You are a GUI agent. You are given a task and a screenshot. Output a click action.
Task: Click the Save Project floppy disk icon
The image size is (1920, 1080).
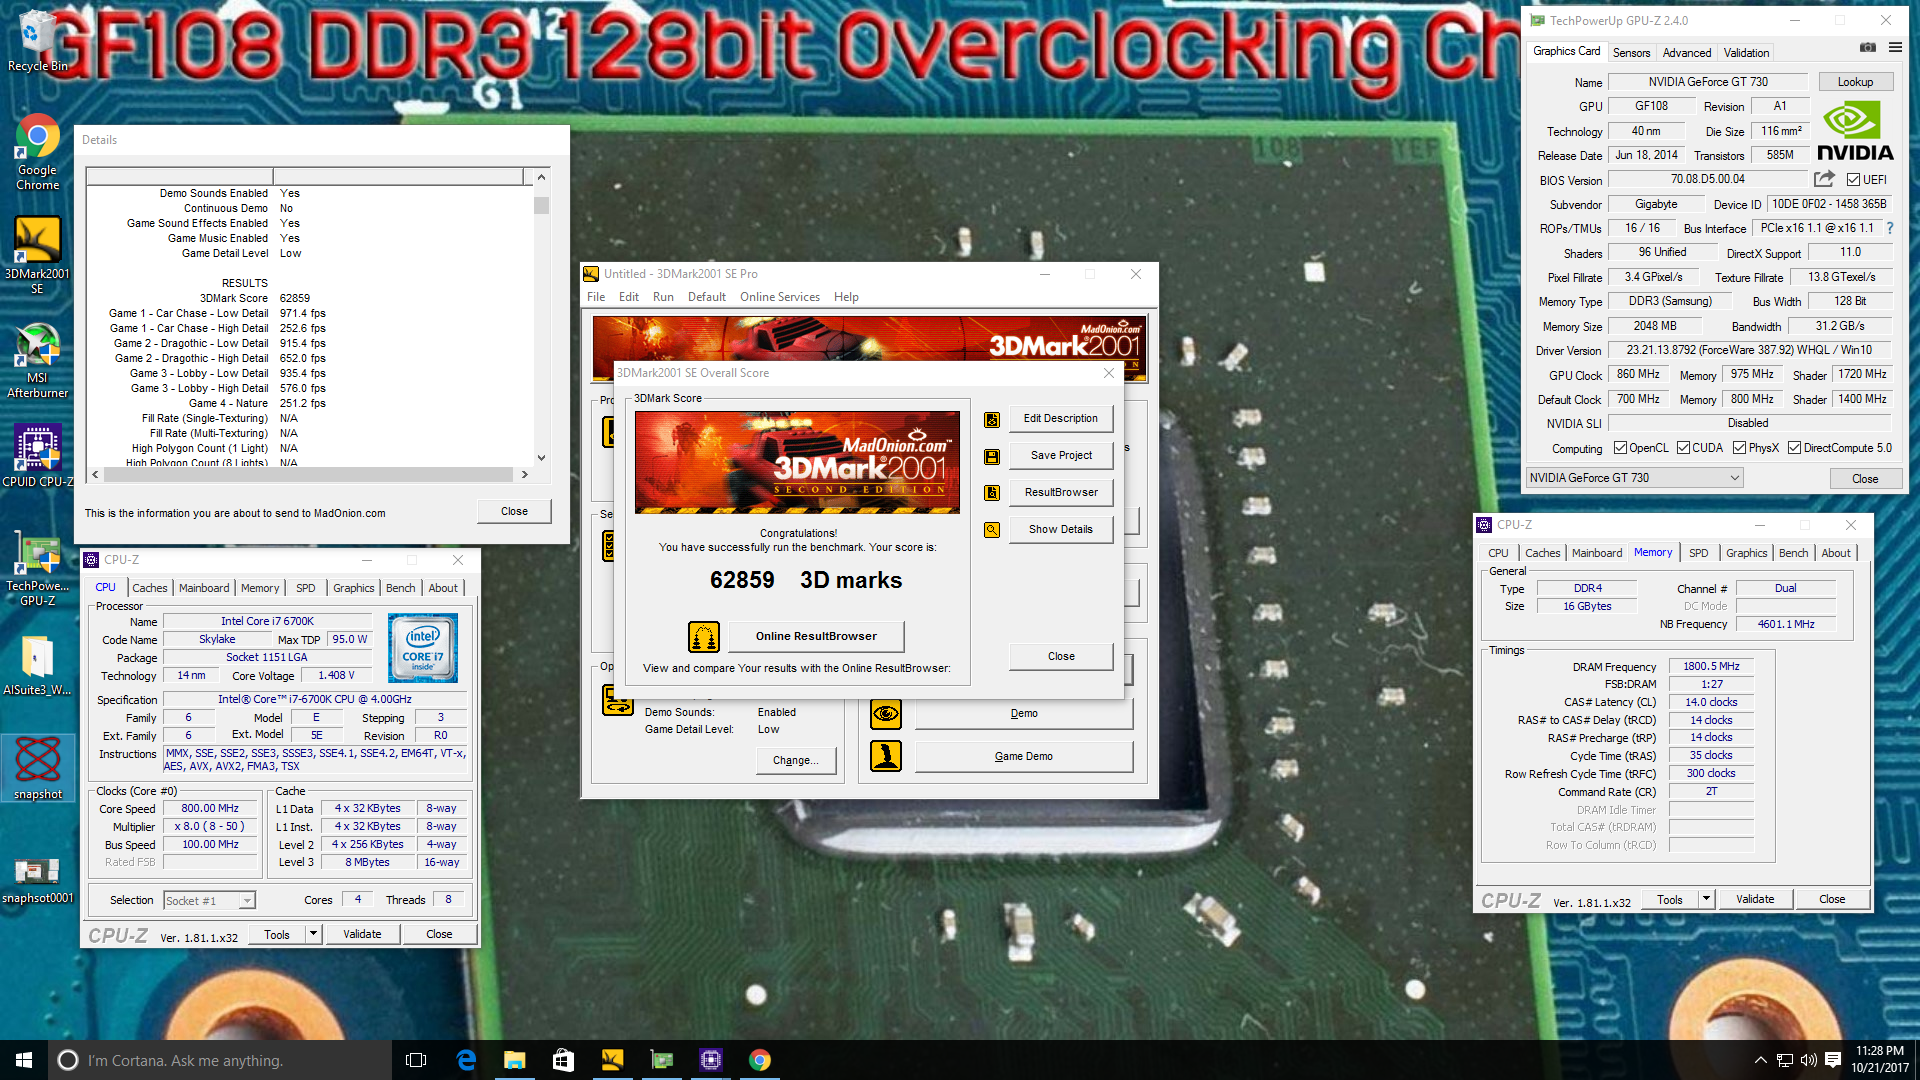[x=991, y=456]
